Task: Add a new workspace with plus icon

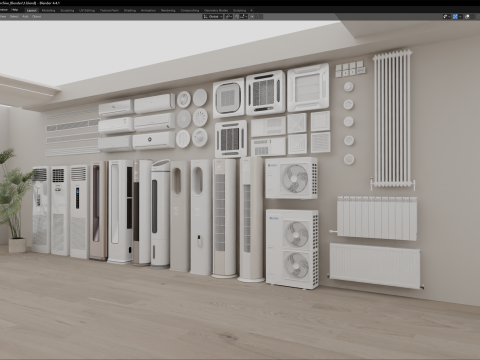Action: (x=252, y=10)
